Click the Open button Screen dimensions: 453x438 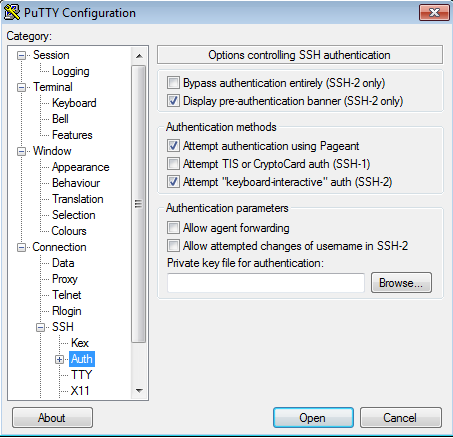click(313, 418)
